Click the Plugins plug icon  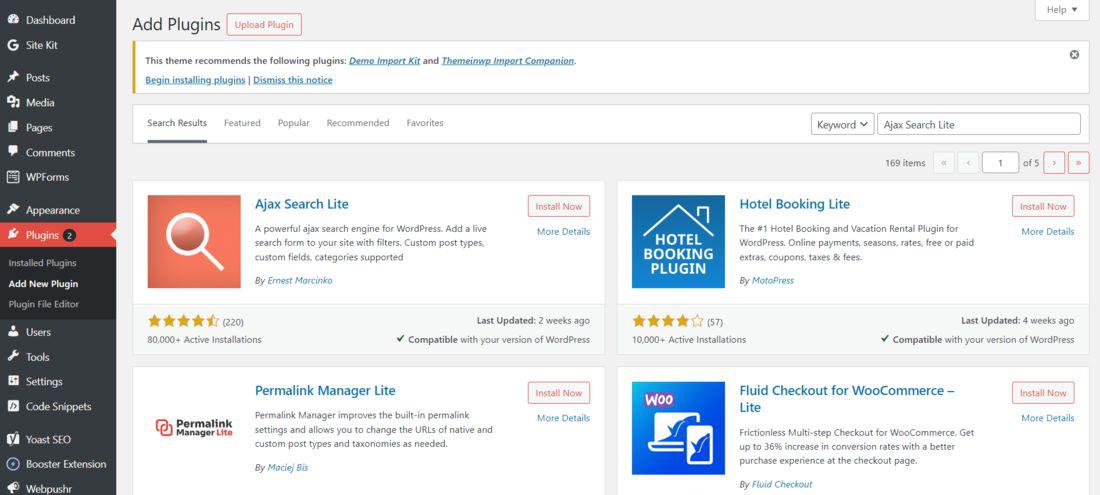[x=13, y=235]
